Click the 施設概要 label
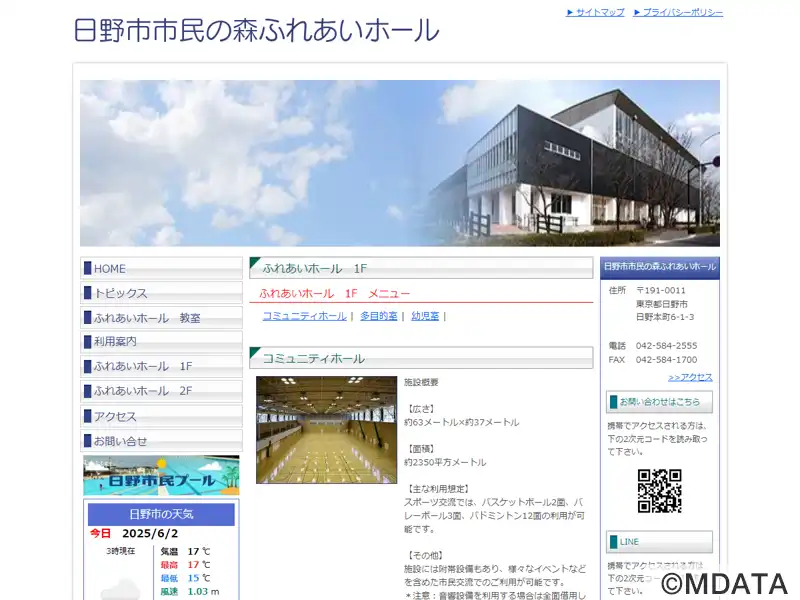 (x=421, y=382)
